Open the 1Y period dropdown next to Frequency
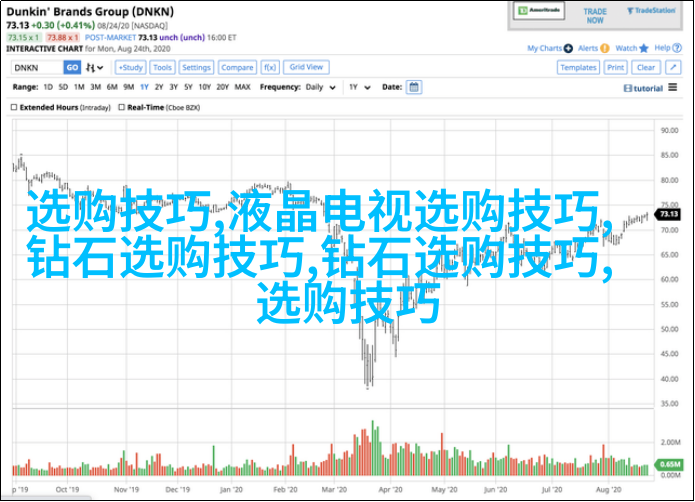695x502 pixels. [359, 87]
